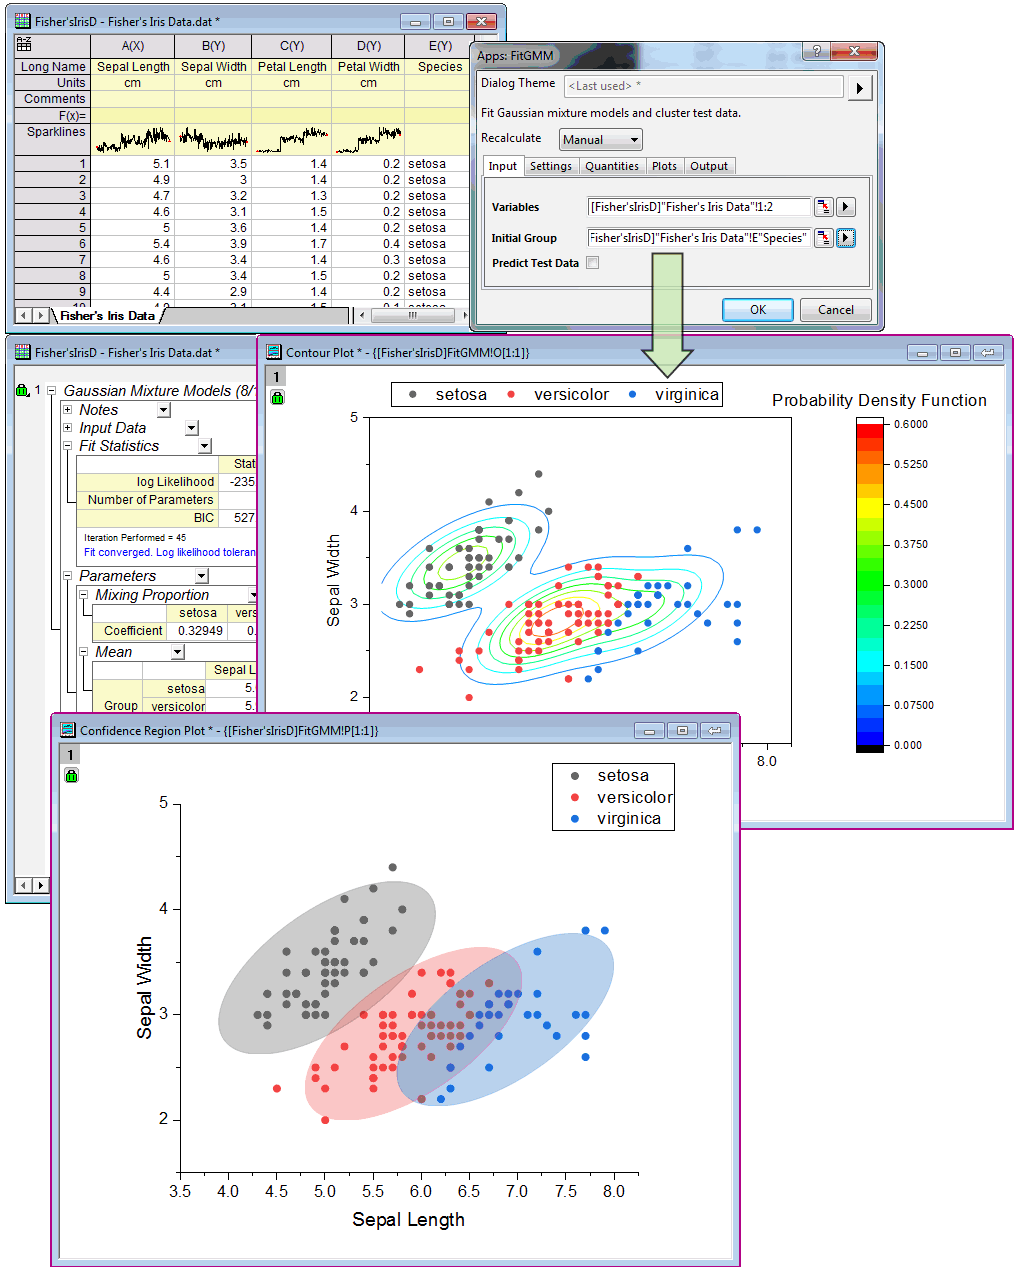This screenshot has height=1267, width=1018.
Task: Click lock icon beside Gaussian Mixture Models
Action: pos(22,390)
